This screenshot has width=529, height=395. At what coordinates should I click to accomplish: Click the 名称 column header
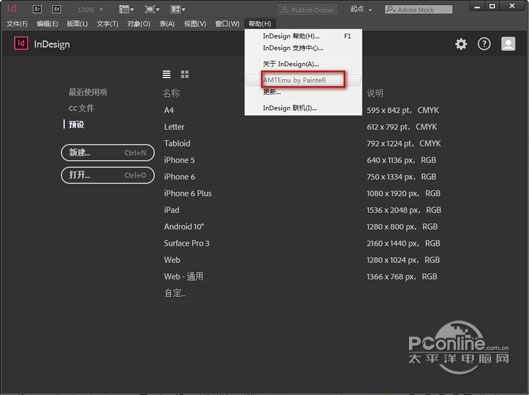(x=171, y=93)
